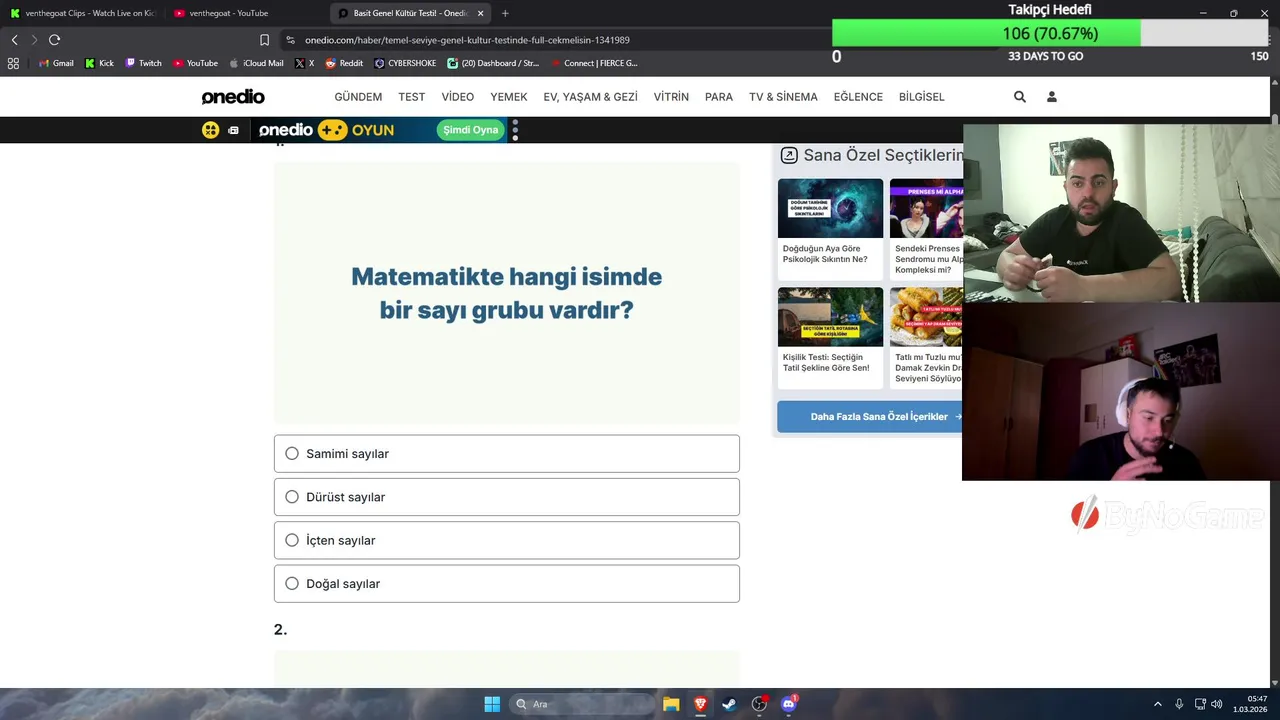This screenshot has height=720, width=1280.
Task: Open the EV, YAŞAM & GEZİ menu
Action: [590, 97]
